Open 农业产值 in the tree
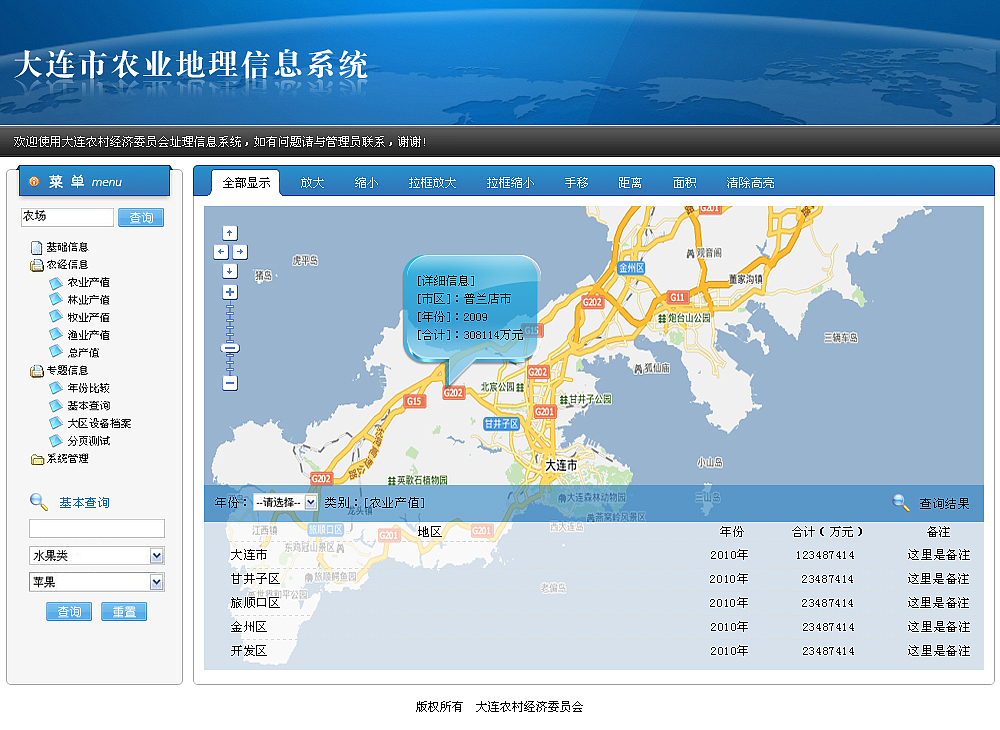 click(89, 282)
